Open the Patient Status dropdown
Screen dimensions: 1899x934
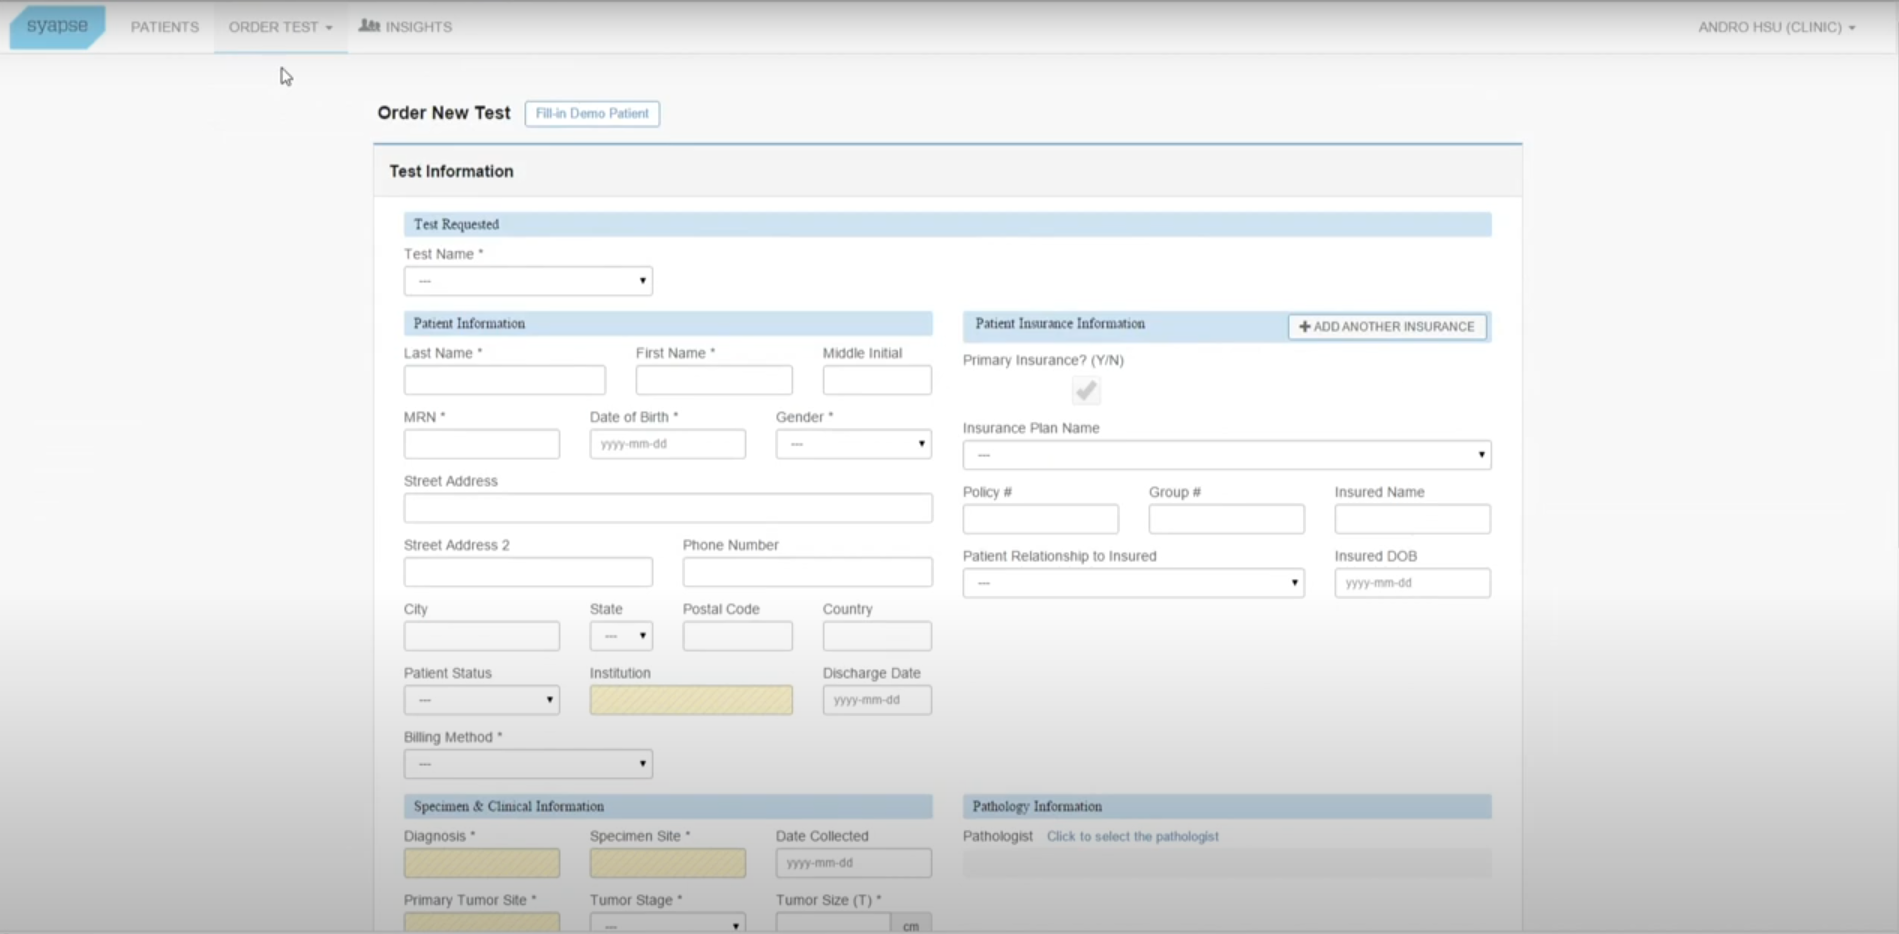[x=481, y=700]
